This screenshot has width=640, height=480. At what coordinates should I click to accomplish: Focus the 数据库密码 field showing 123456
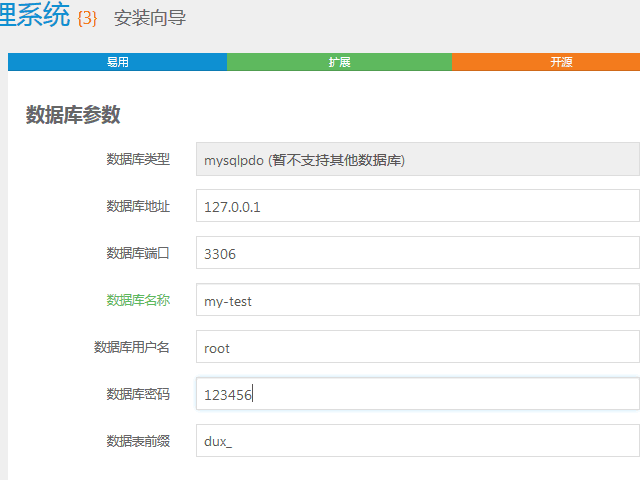(417, 394)
